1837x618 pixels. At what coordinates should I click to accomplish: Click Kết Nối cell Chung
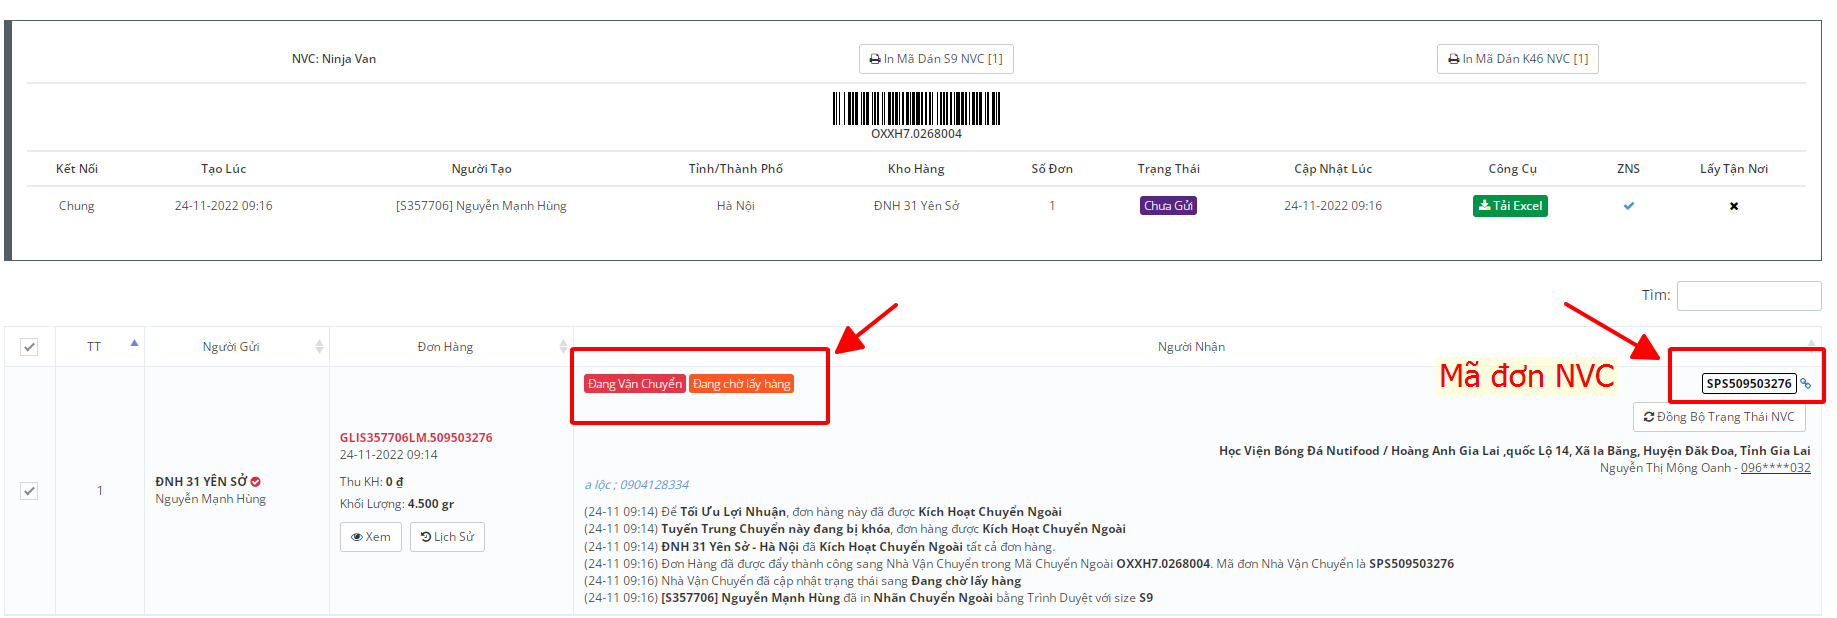coord(76,206)
